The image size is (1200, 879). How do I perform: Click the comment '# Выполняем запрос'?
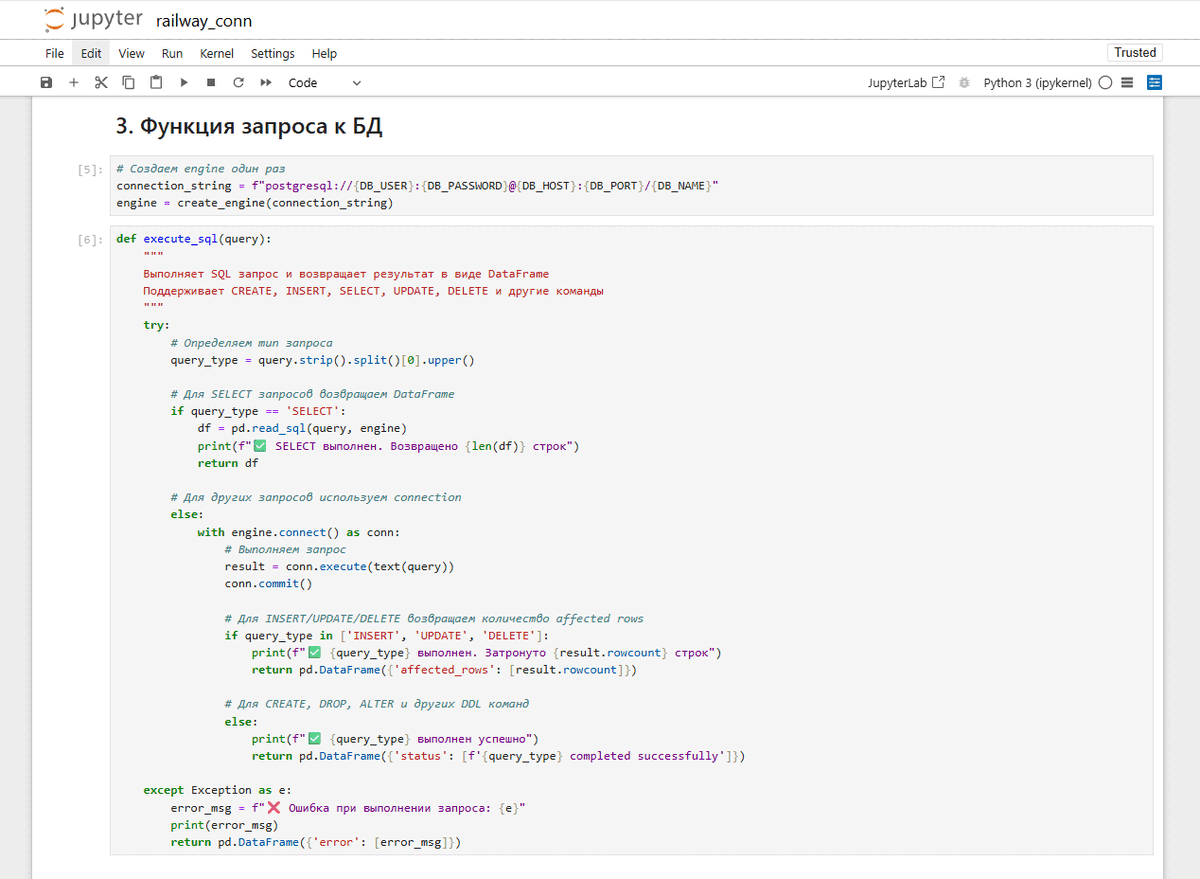click(x=285, y=549)
